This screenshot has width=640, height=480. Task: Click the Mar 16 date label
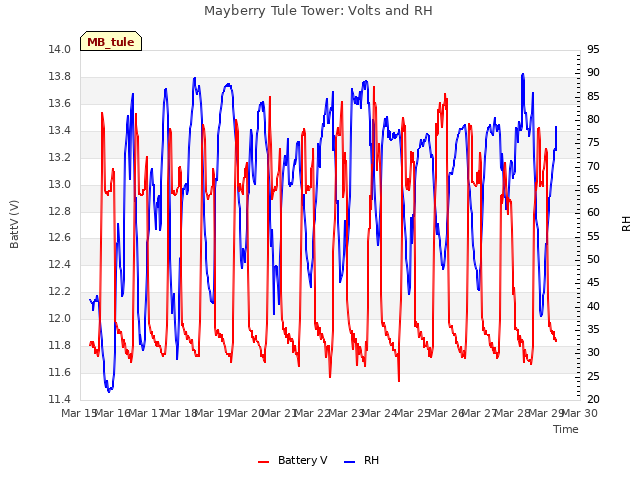point(112,413)
